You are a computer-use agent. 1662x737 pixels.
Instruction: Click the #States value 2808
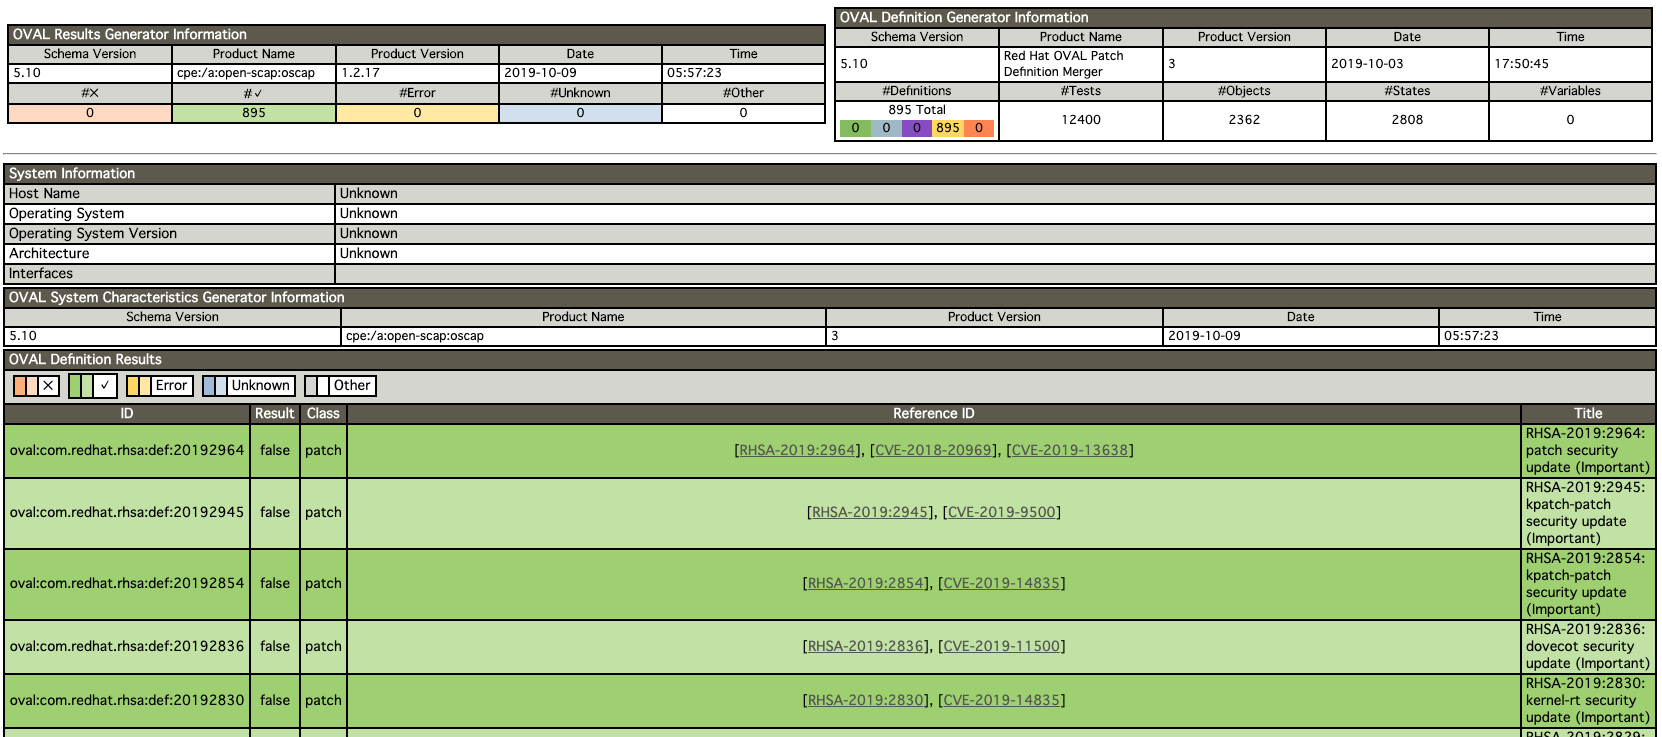point(1407,119)
